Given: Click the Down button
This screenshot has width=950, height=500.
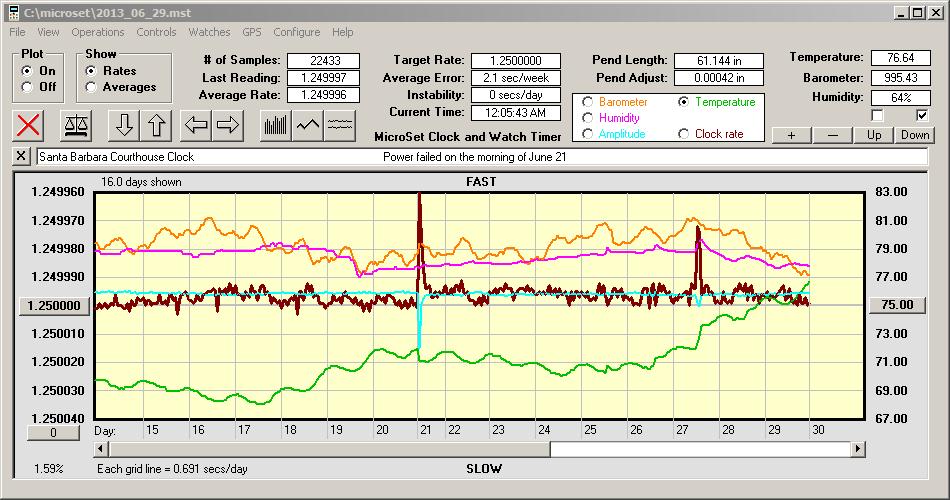Looking at the screenshot, I should coord(915,135).
